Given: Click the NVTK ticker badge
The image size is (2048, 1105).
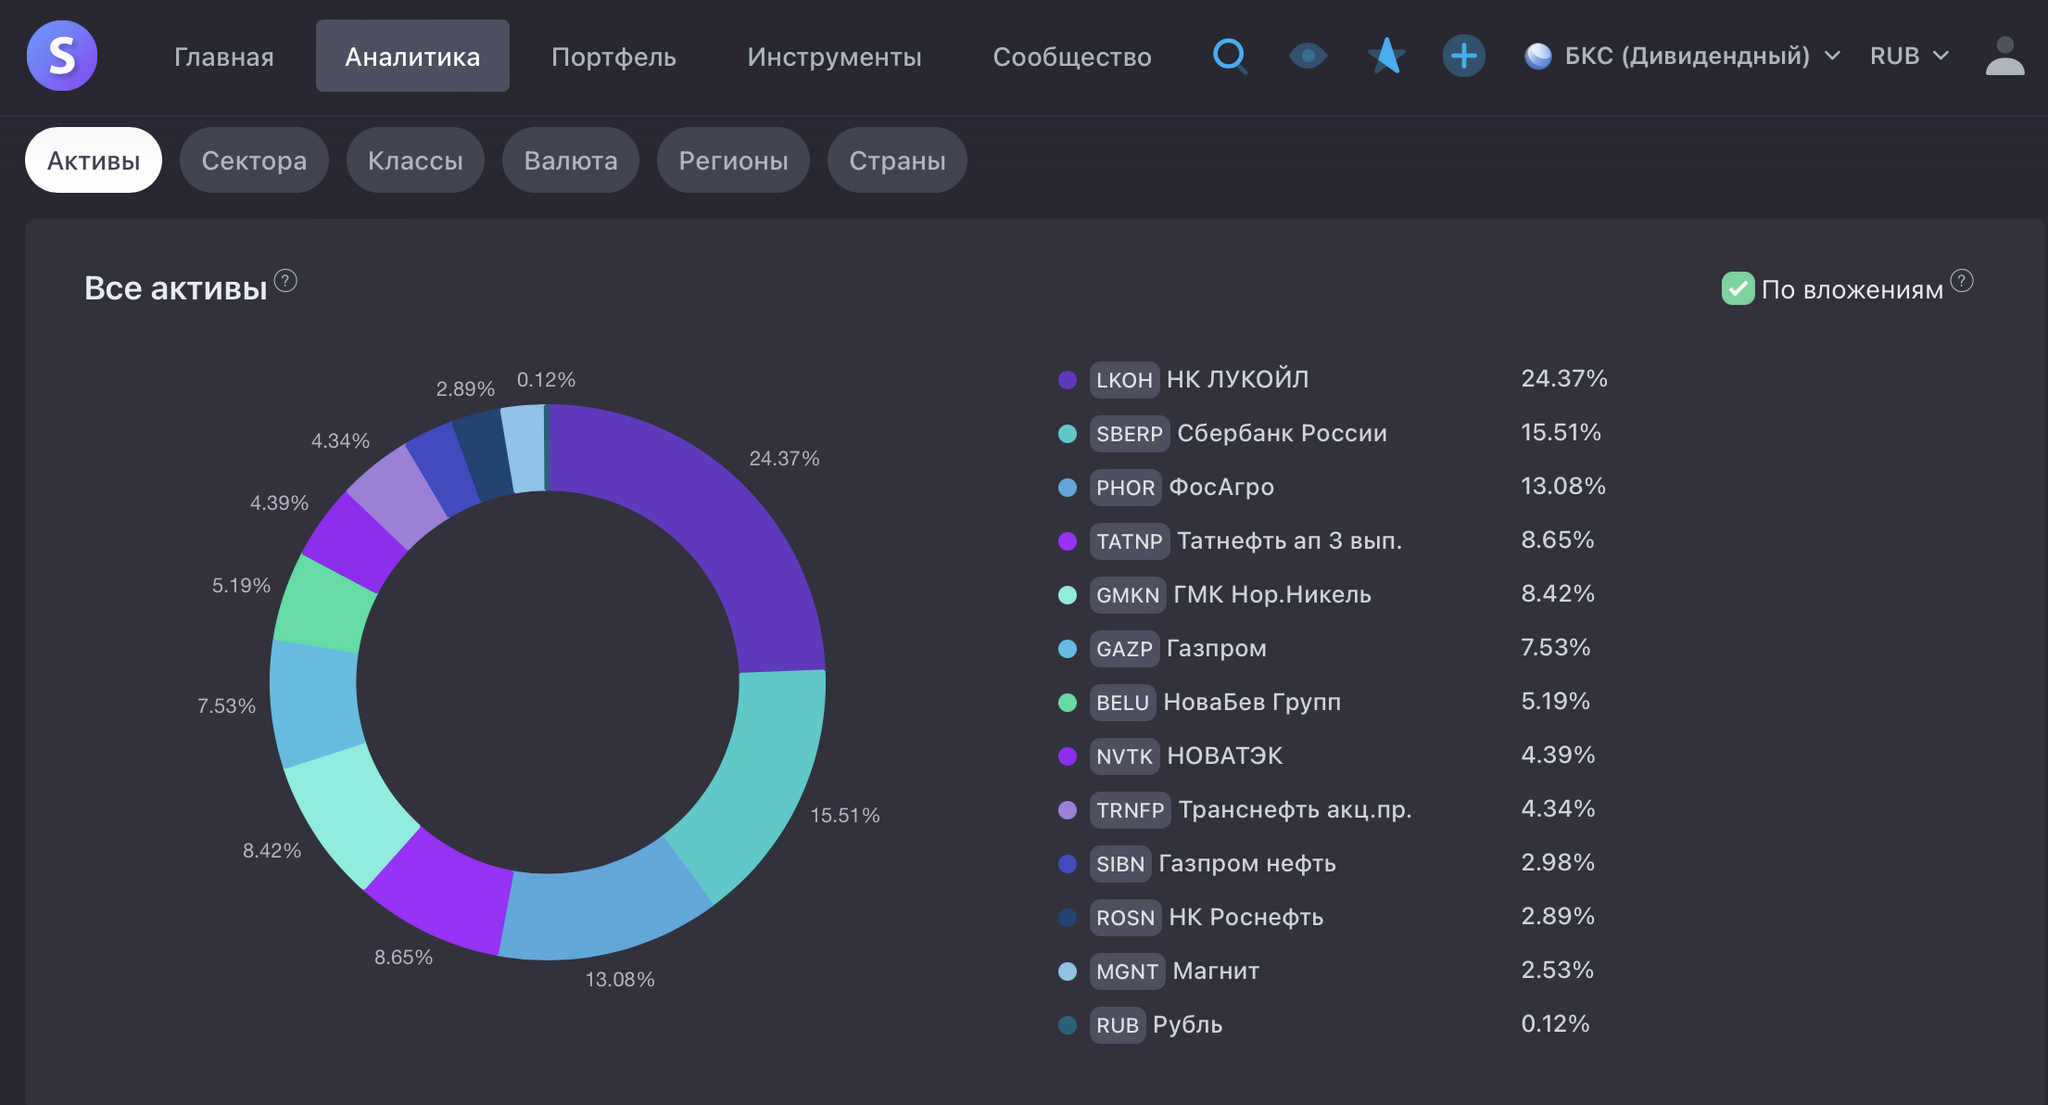Looking at the screenshot, I should tap(1124, 757).
